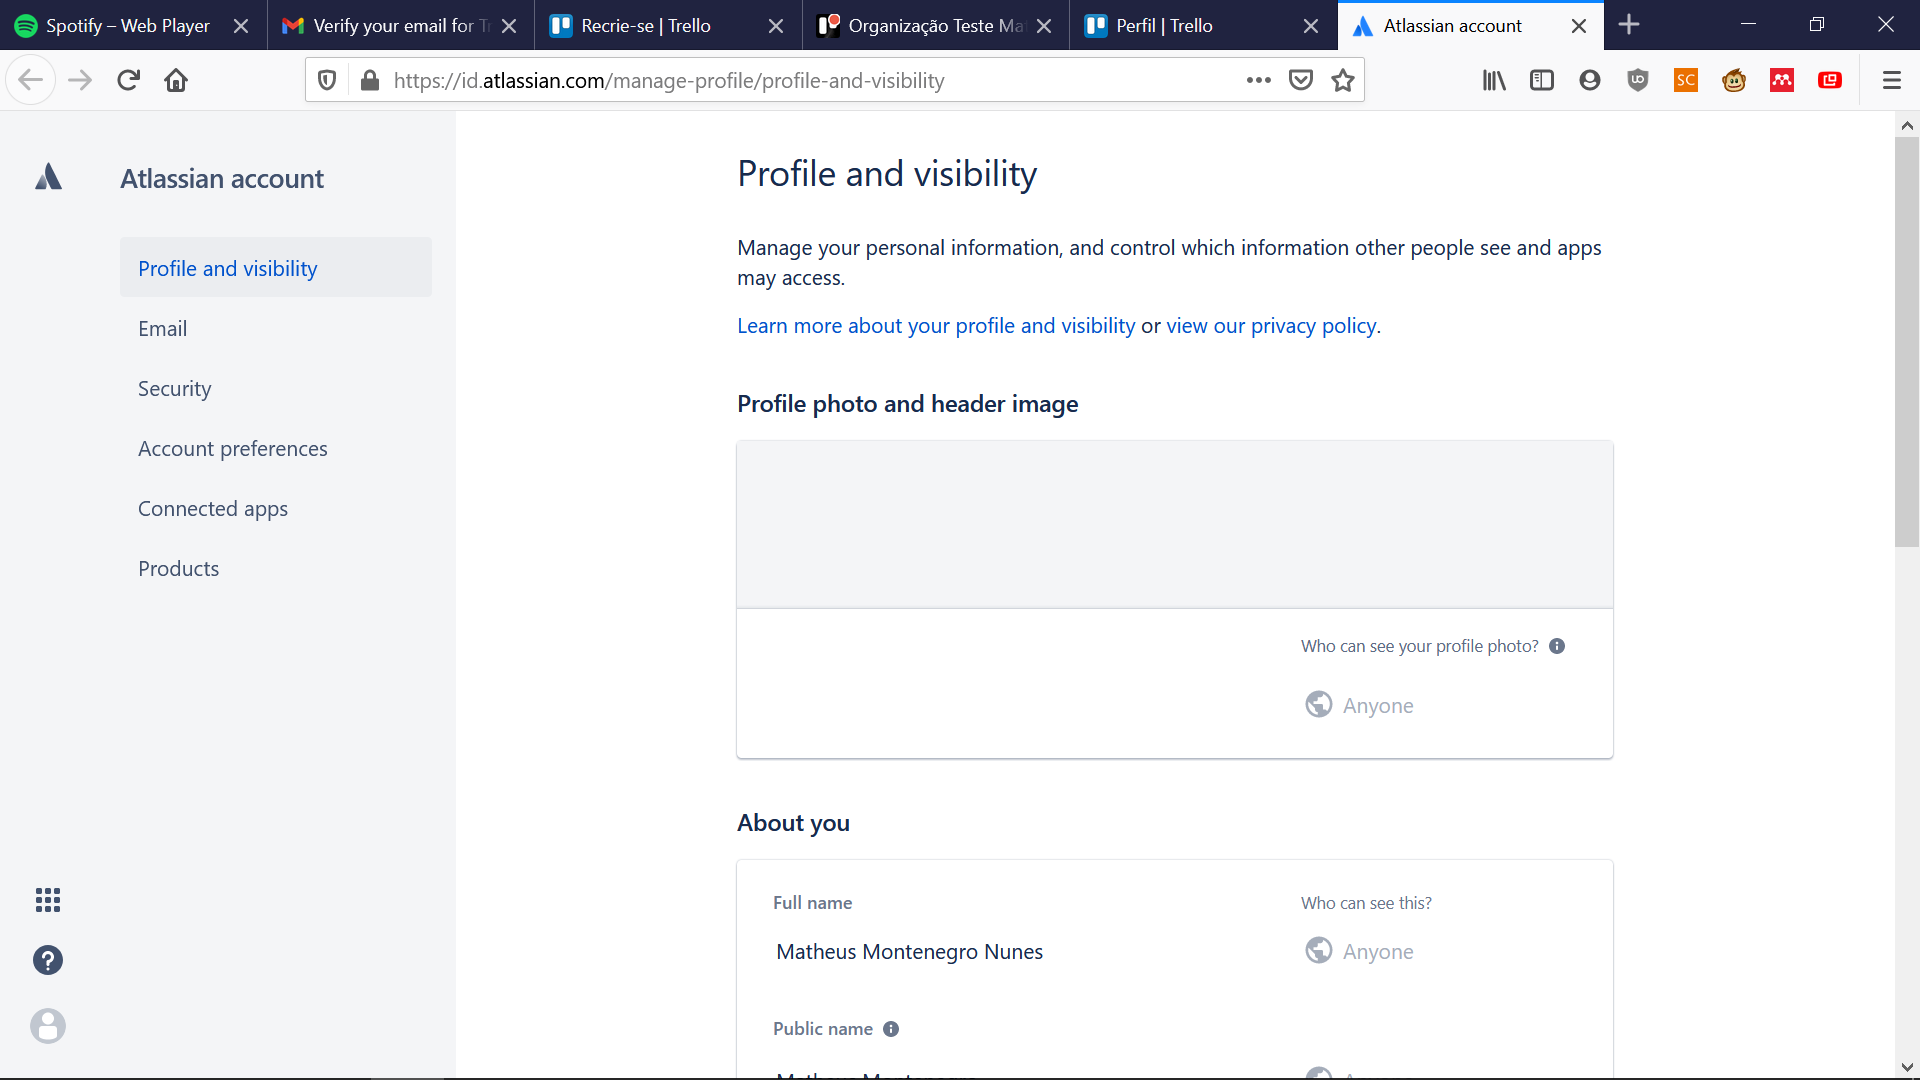The image size is (1920, 1080).
Task: Open Account preferences in sidebar
Action: click(276, 448)
